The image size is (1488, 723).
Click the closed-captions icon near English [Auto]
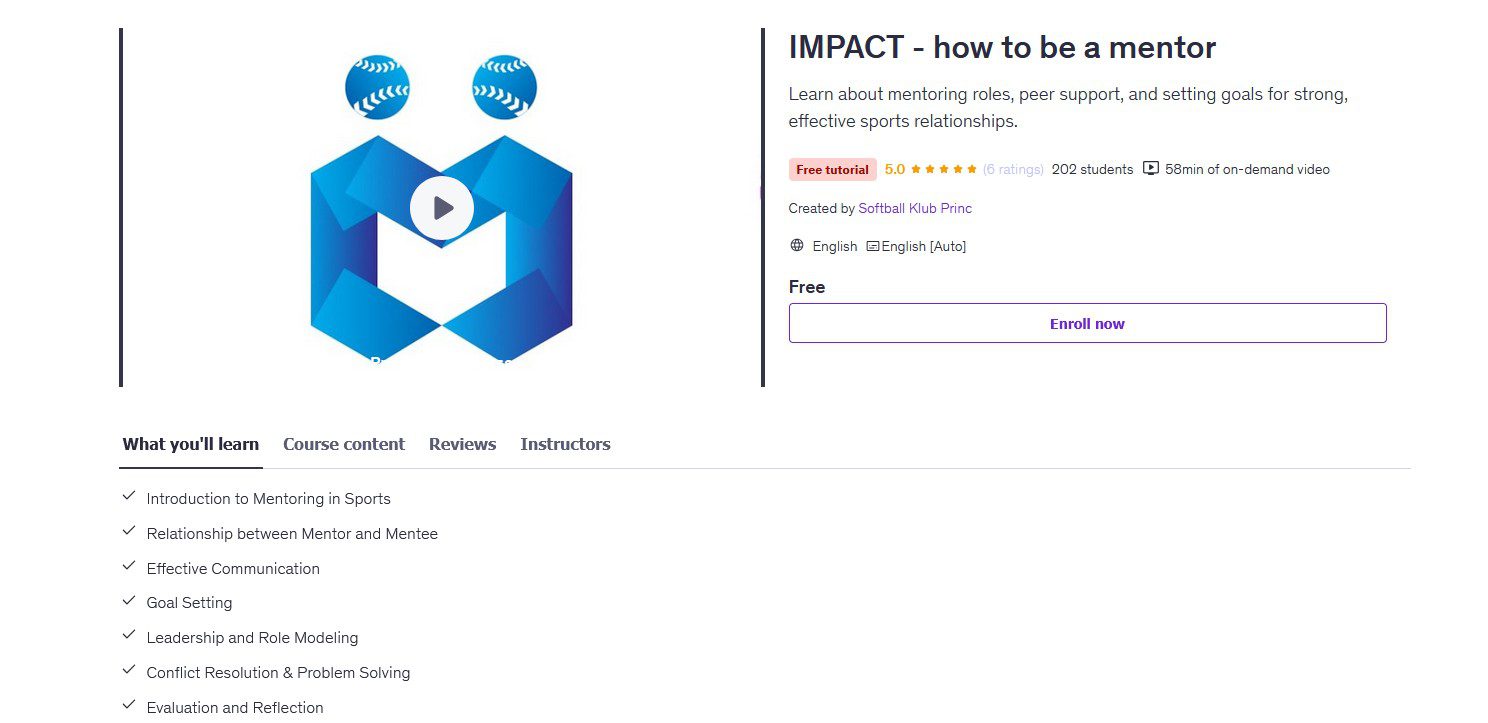[872, 245]
